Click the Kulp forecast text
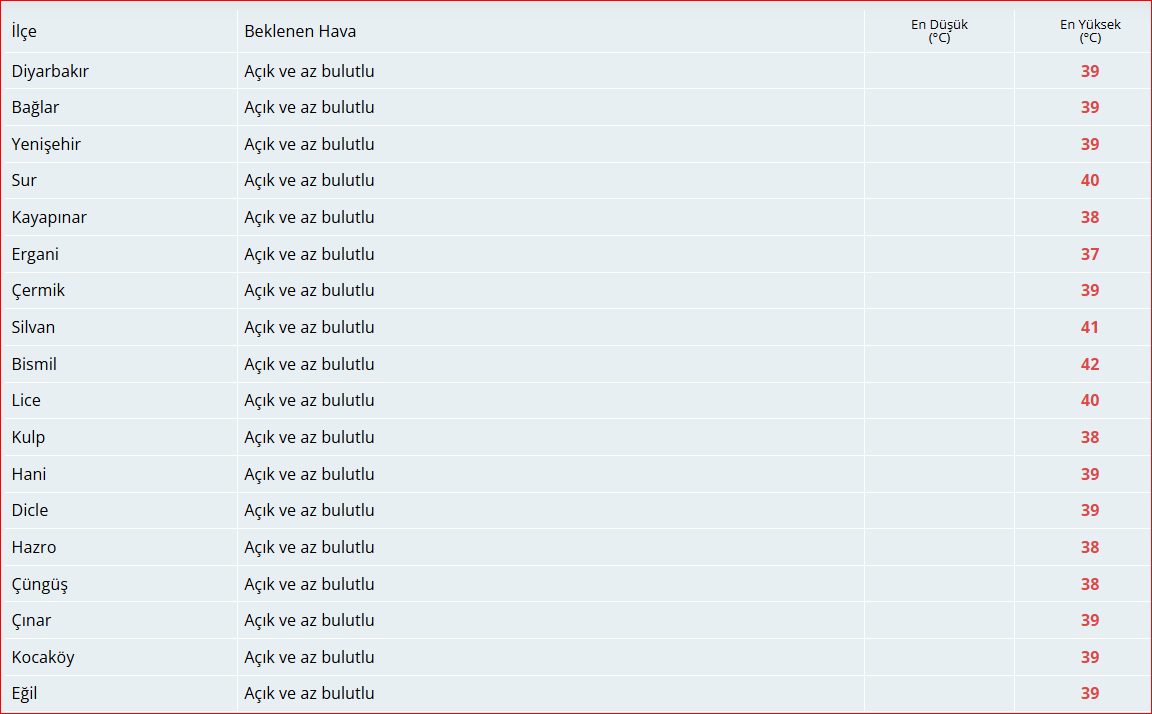The image size is (1152, 714). (x=309, y=437)
